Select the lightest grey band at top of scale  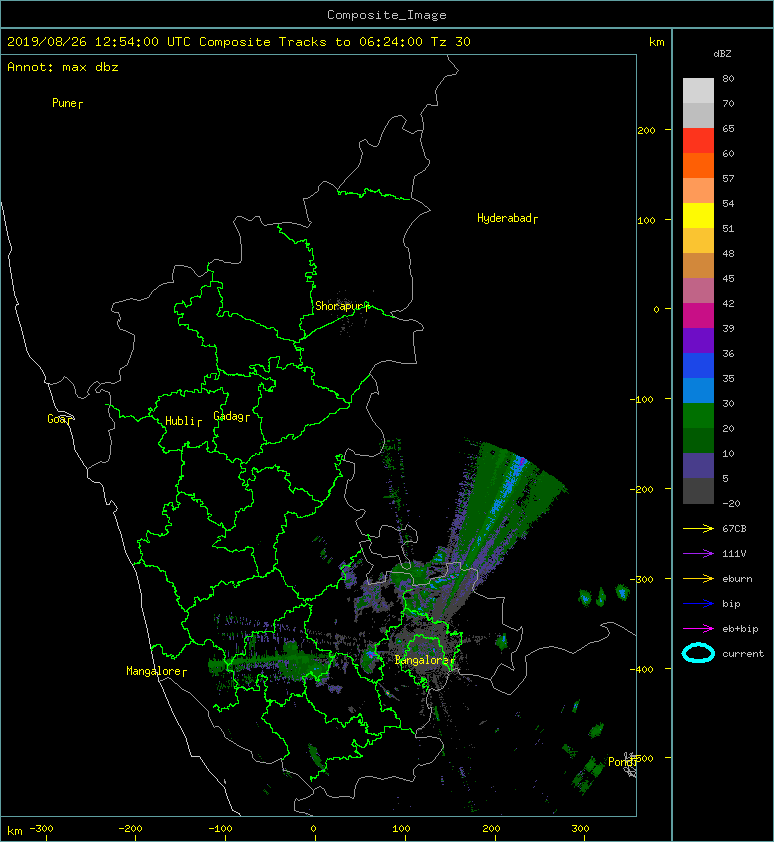(698, 90)
